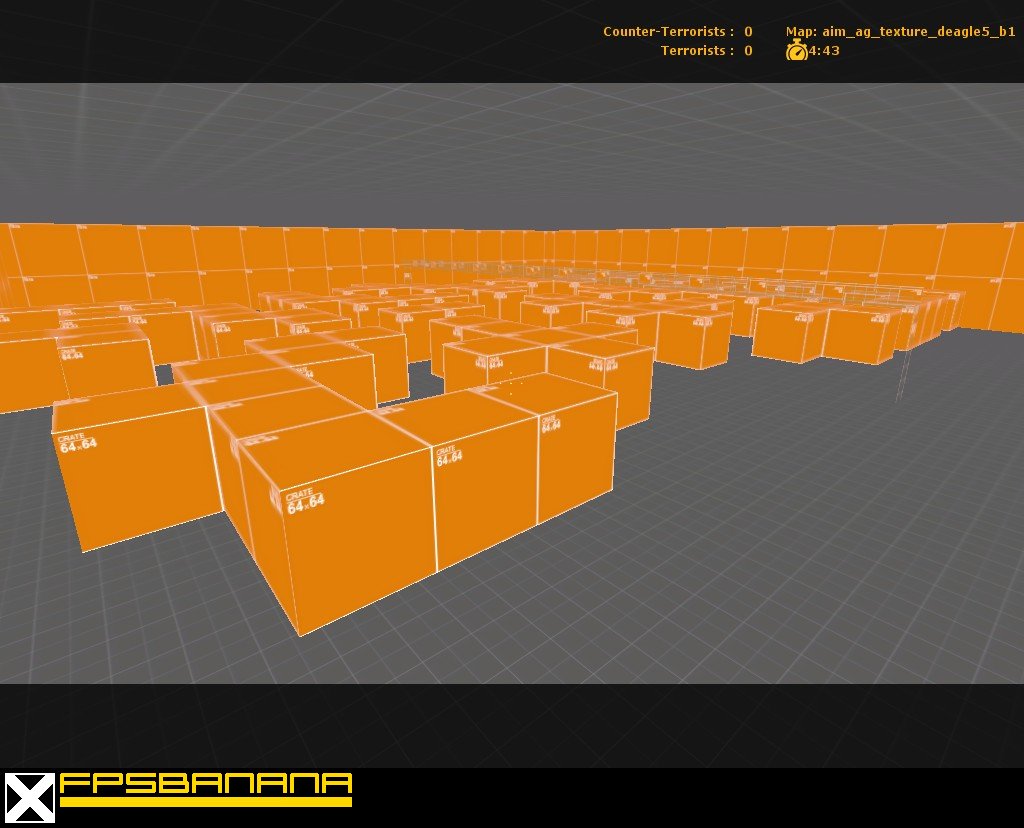Image resolution: width=1024 pixels, height=828 pixels.
Task: Click the map name aim_ag_texture_deagle5_b1
Action: pyautogui.click(x=900, y=32)
